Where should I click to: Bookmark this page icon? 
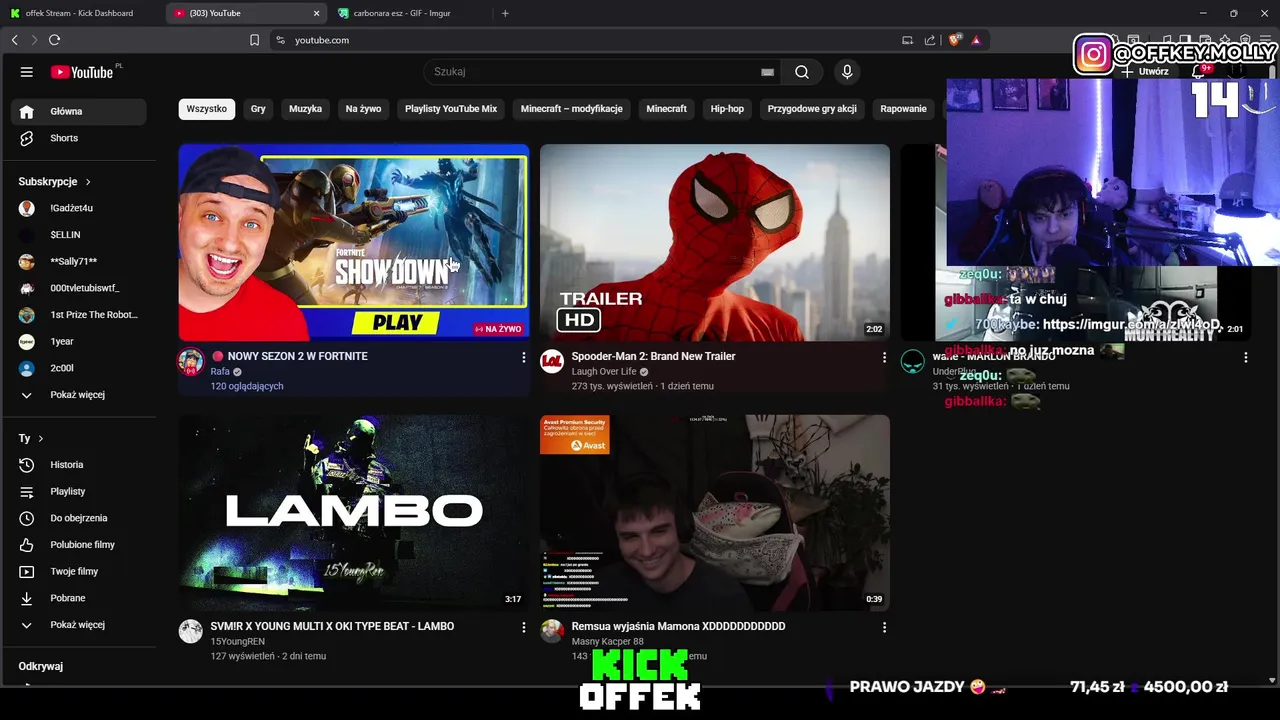coord(254,40)
